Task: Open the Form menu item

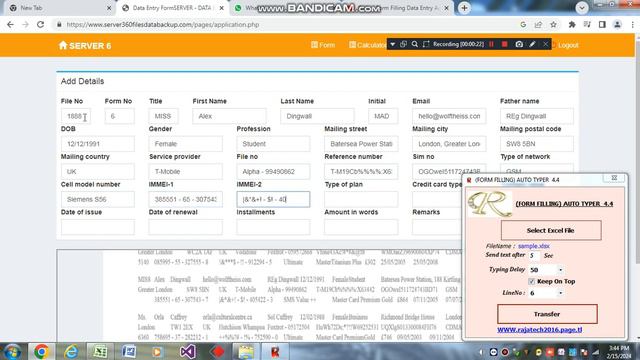Action: pos(323,45)
